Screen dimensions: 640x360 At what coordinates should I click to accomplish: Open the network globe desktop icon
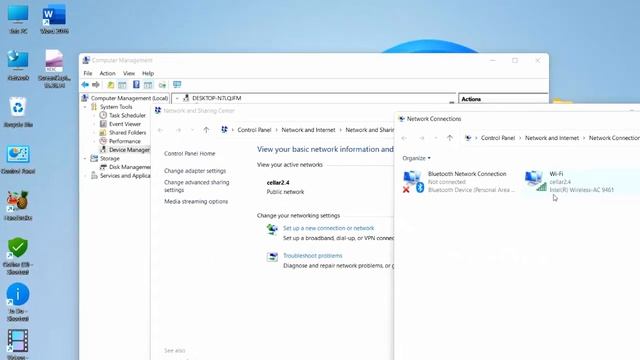(x=18, y=65)
